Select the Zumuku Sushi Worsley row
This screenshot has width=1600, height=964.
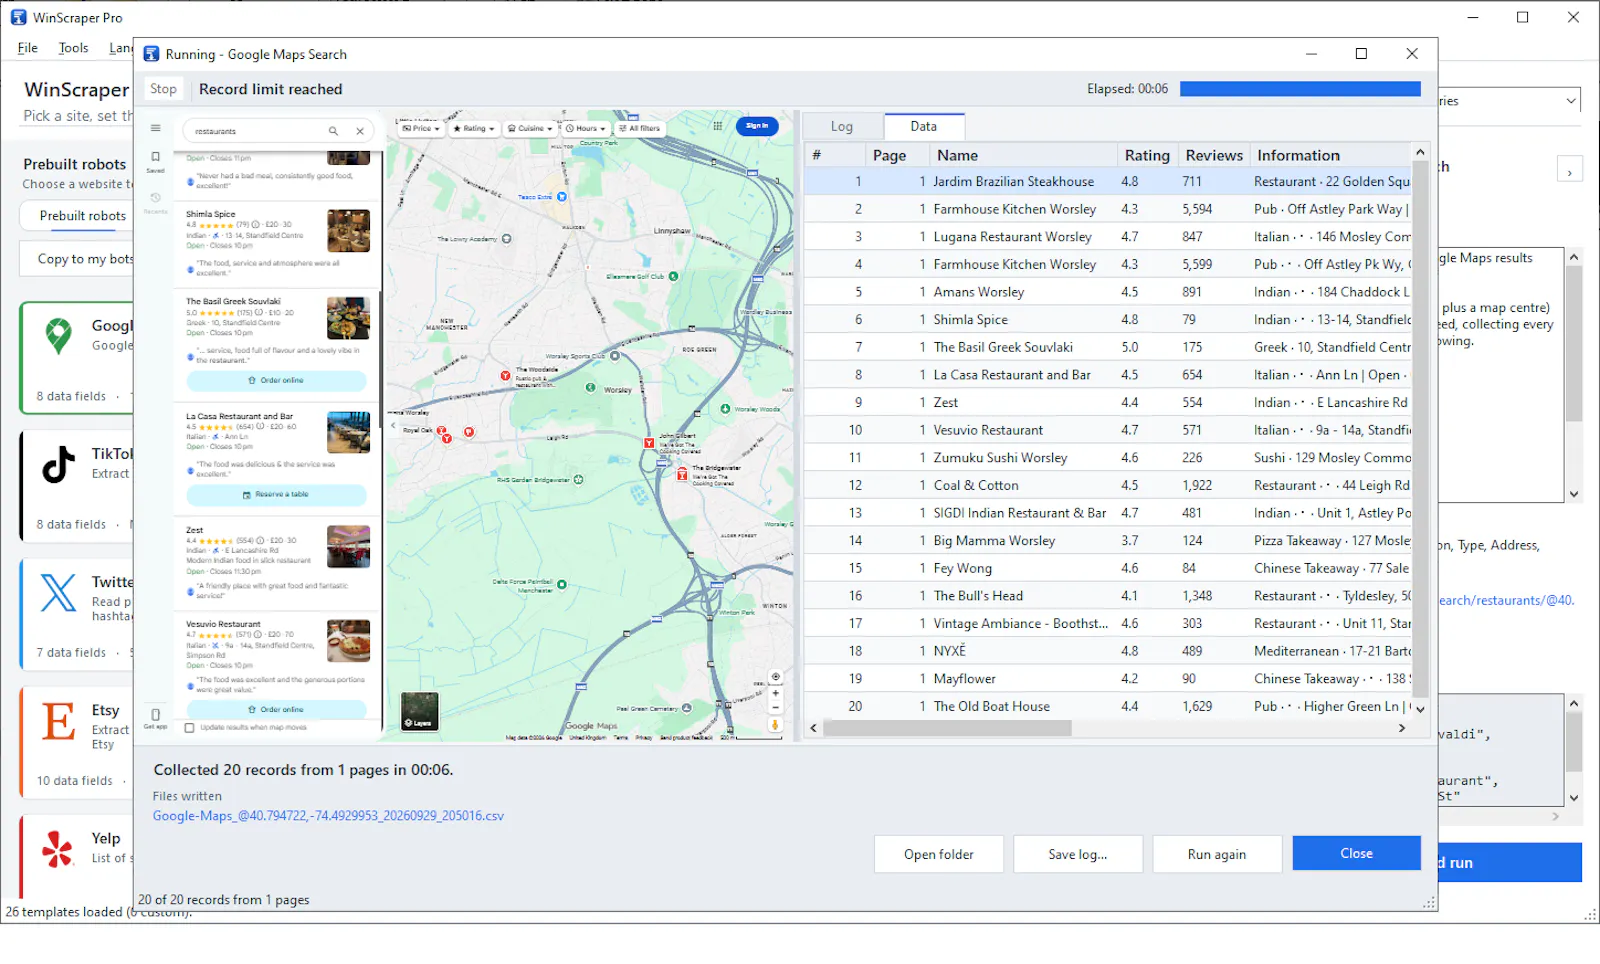click(x=1108, y=458)
